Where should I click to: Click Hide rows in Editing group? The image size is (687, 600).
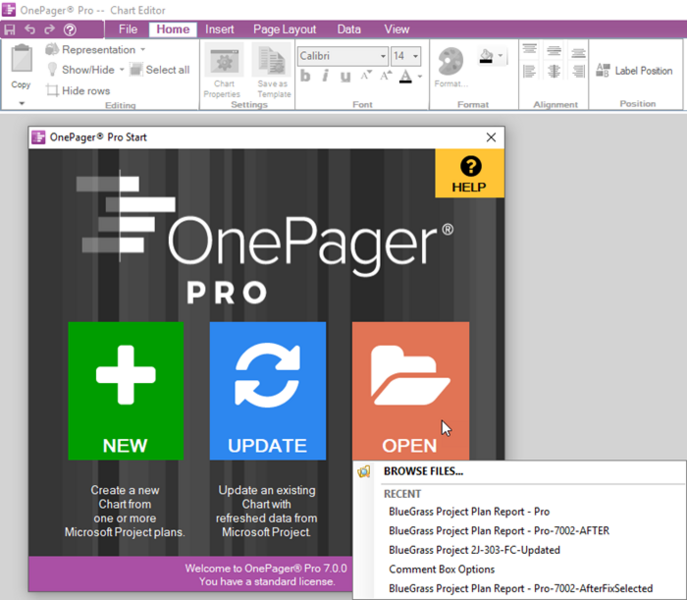[78, 91]
